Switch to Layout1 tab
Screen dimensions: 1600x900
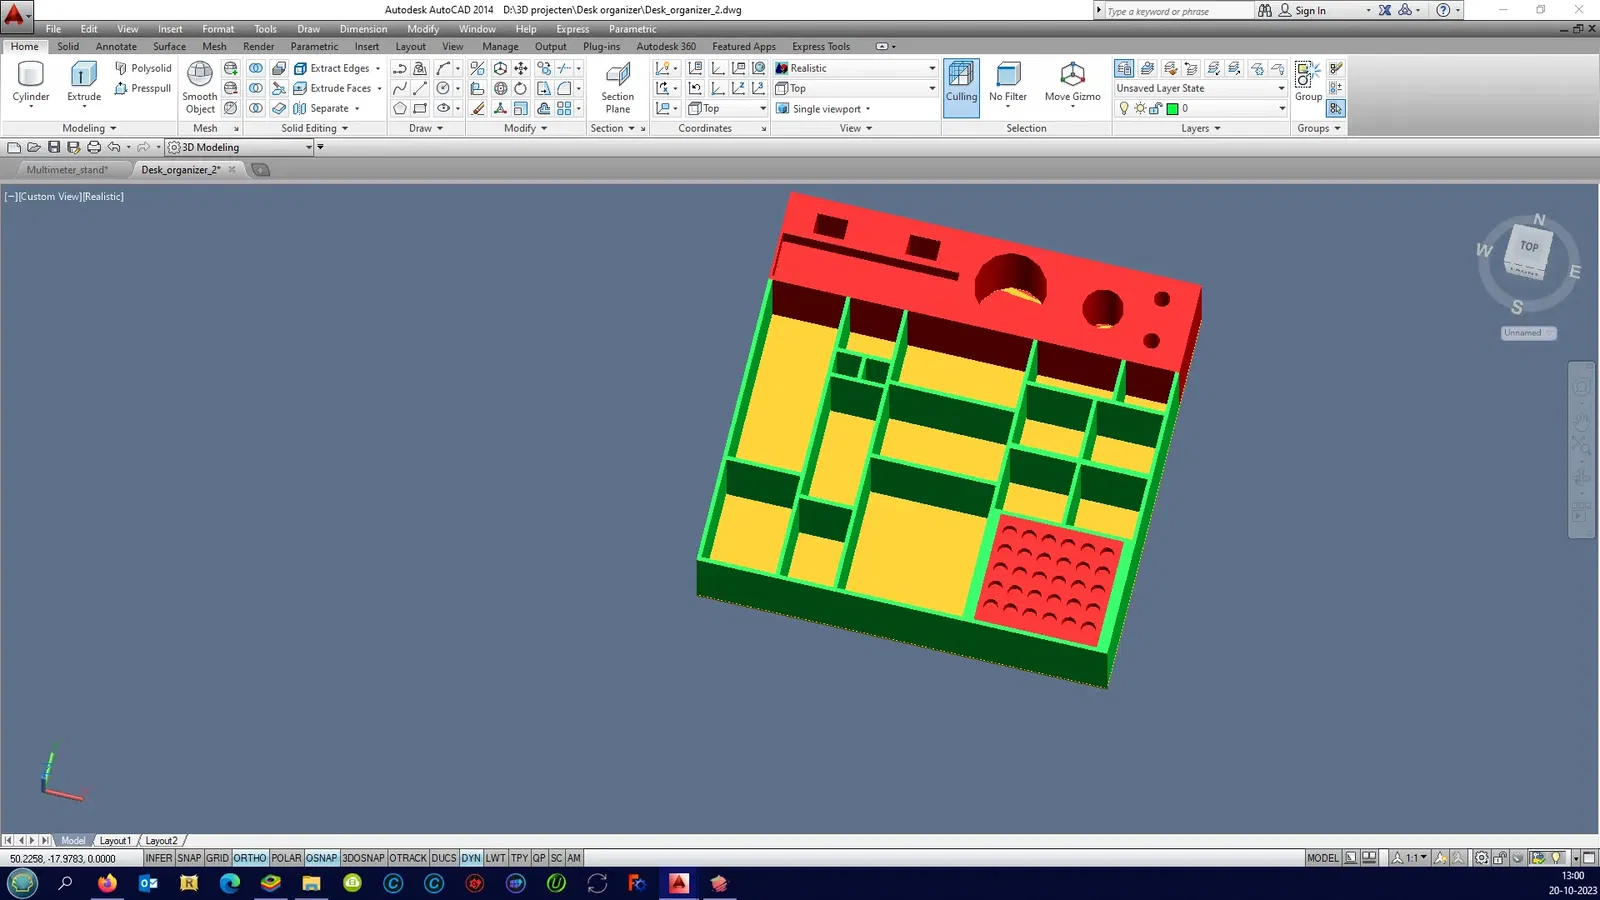click(x=115, y=841)
